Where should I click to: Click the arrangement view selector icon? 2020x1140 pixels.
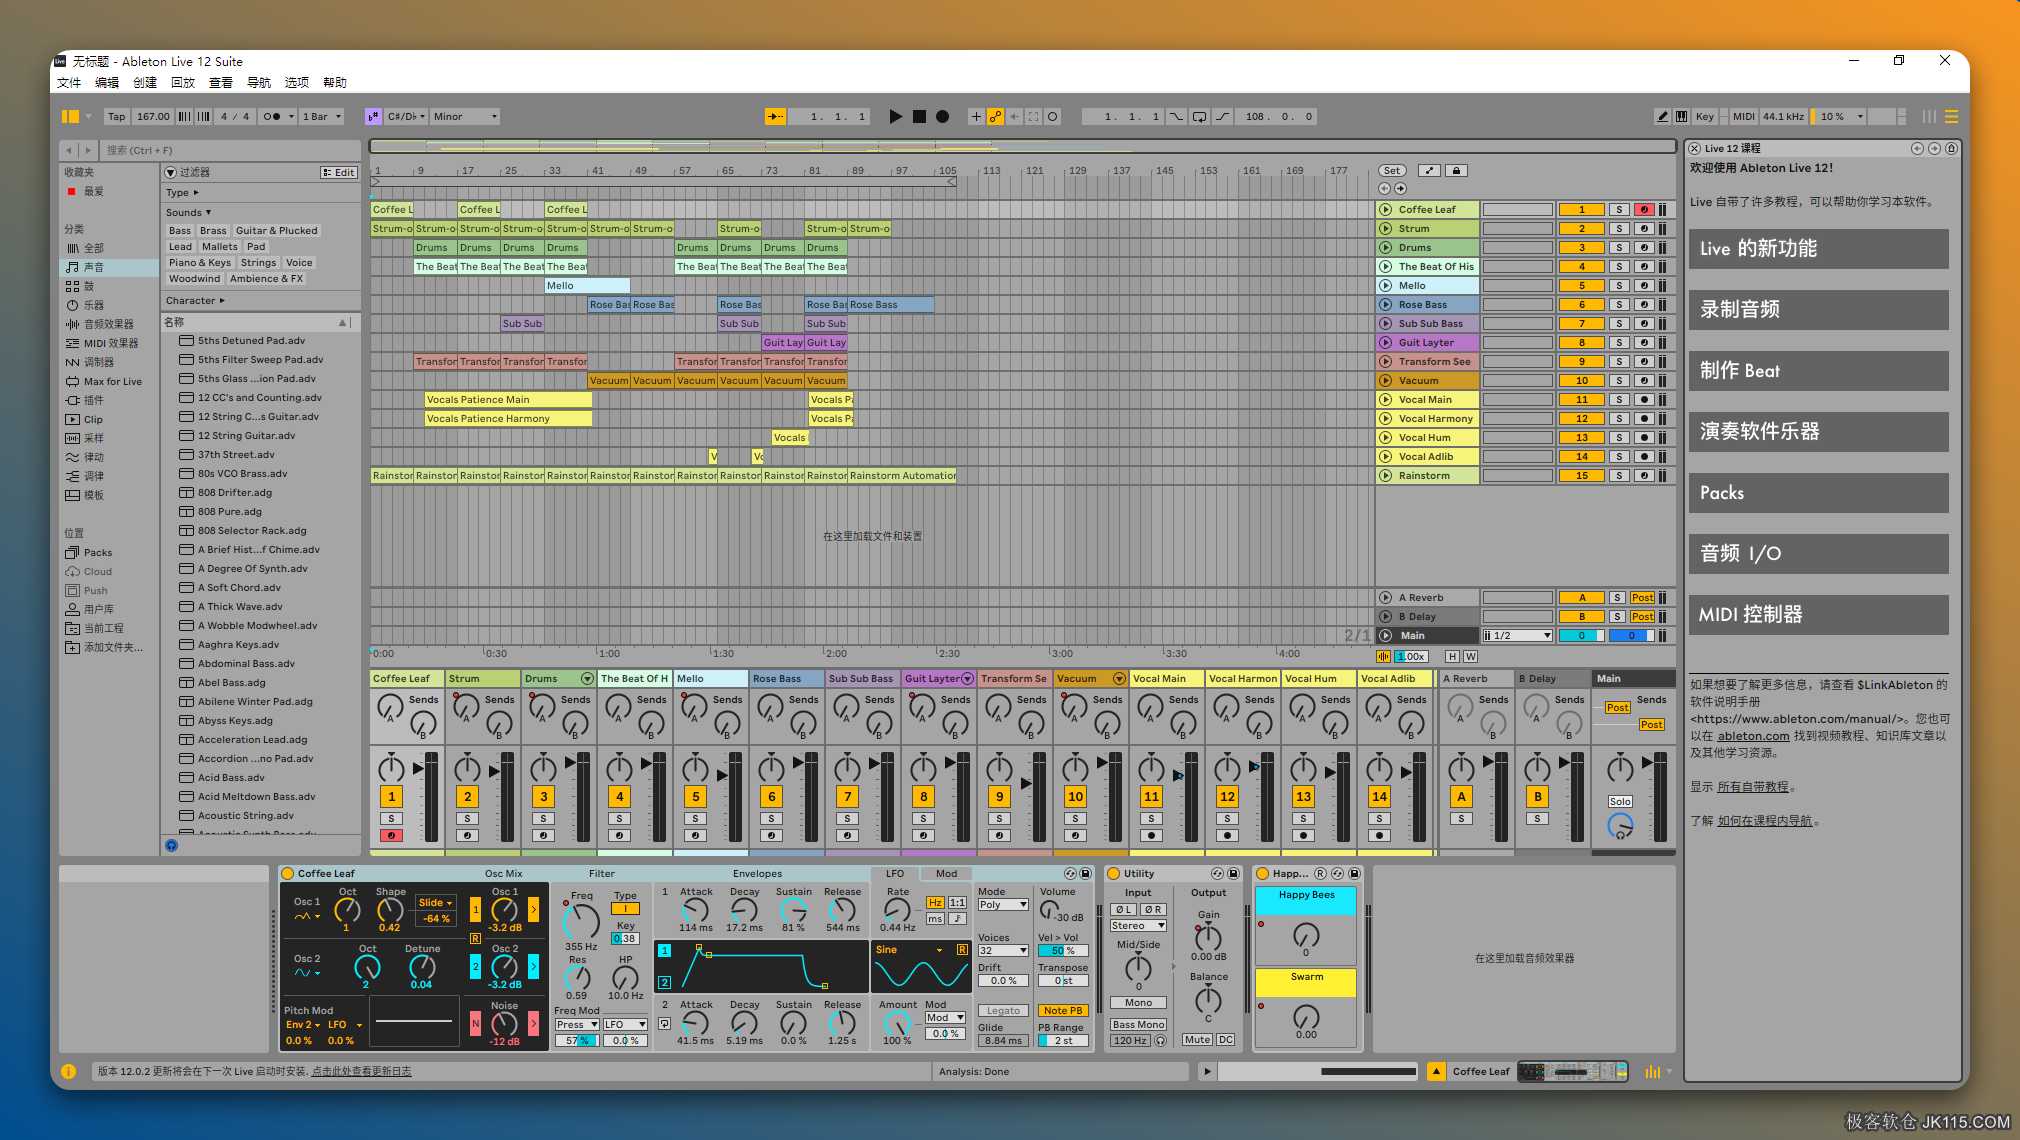pos(1950,117)
